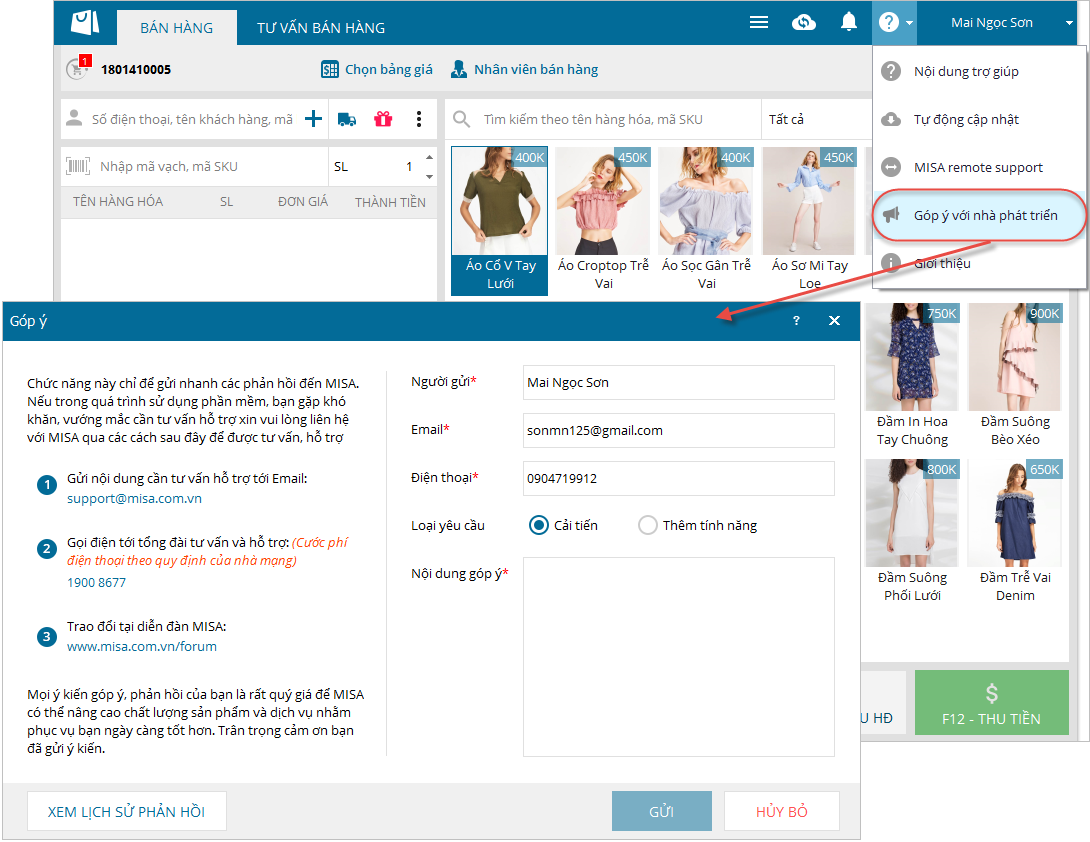Select Tự động cập nhật menu item
The height and width of the screenshot is (842, 1090).
[979, 119]
